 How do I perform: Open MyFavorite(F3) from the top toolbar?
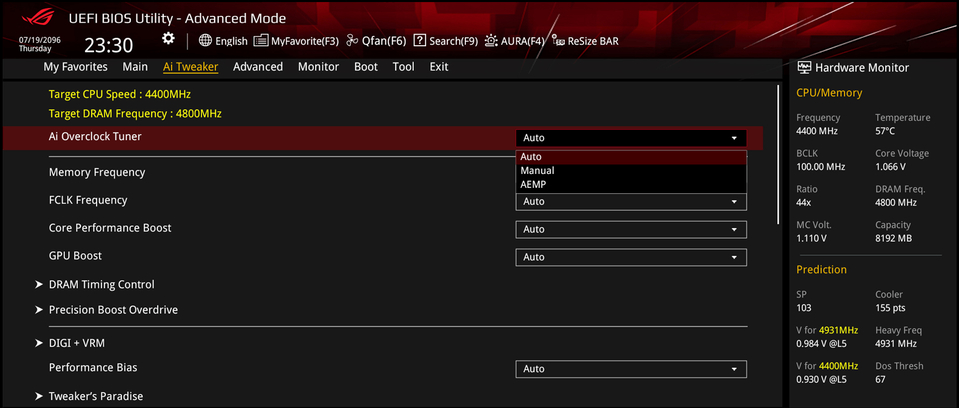[296, 41]
